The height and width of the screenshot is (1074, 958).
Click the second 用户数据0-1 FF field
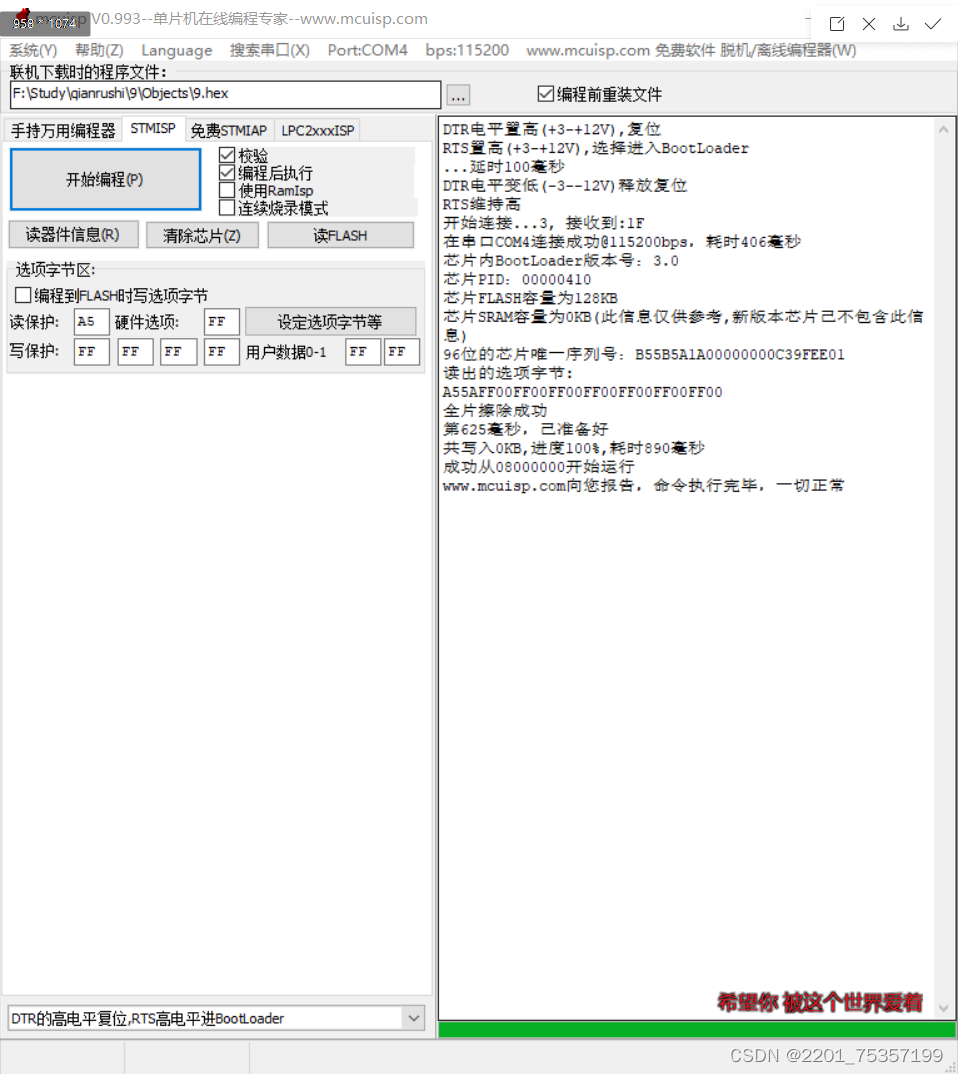coord(402,351)
